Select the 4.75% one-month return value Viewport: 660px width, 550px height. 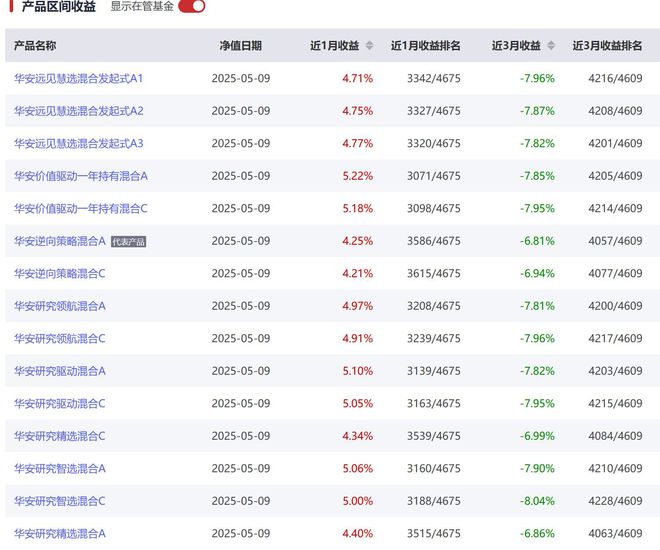click(x=358, y=111)
